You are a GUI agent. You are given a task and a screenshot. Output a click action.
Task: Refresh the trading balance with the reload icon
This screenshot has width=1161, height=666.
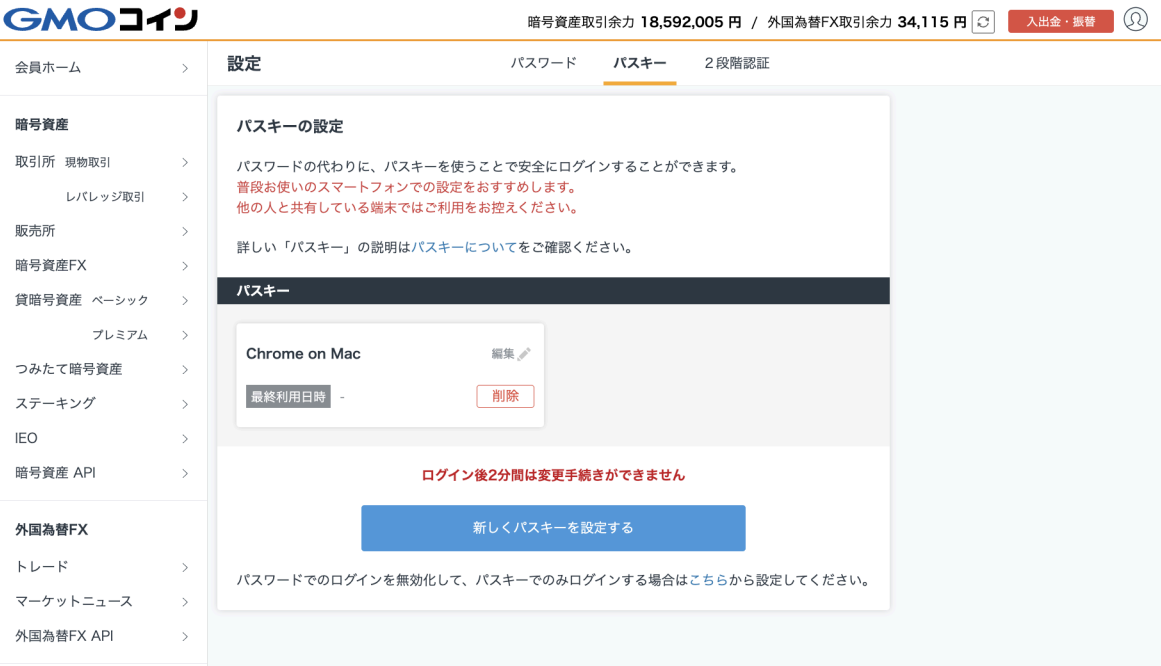tap(983, 22)
